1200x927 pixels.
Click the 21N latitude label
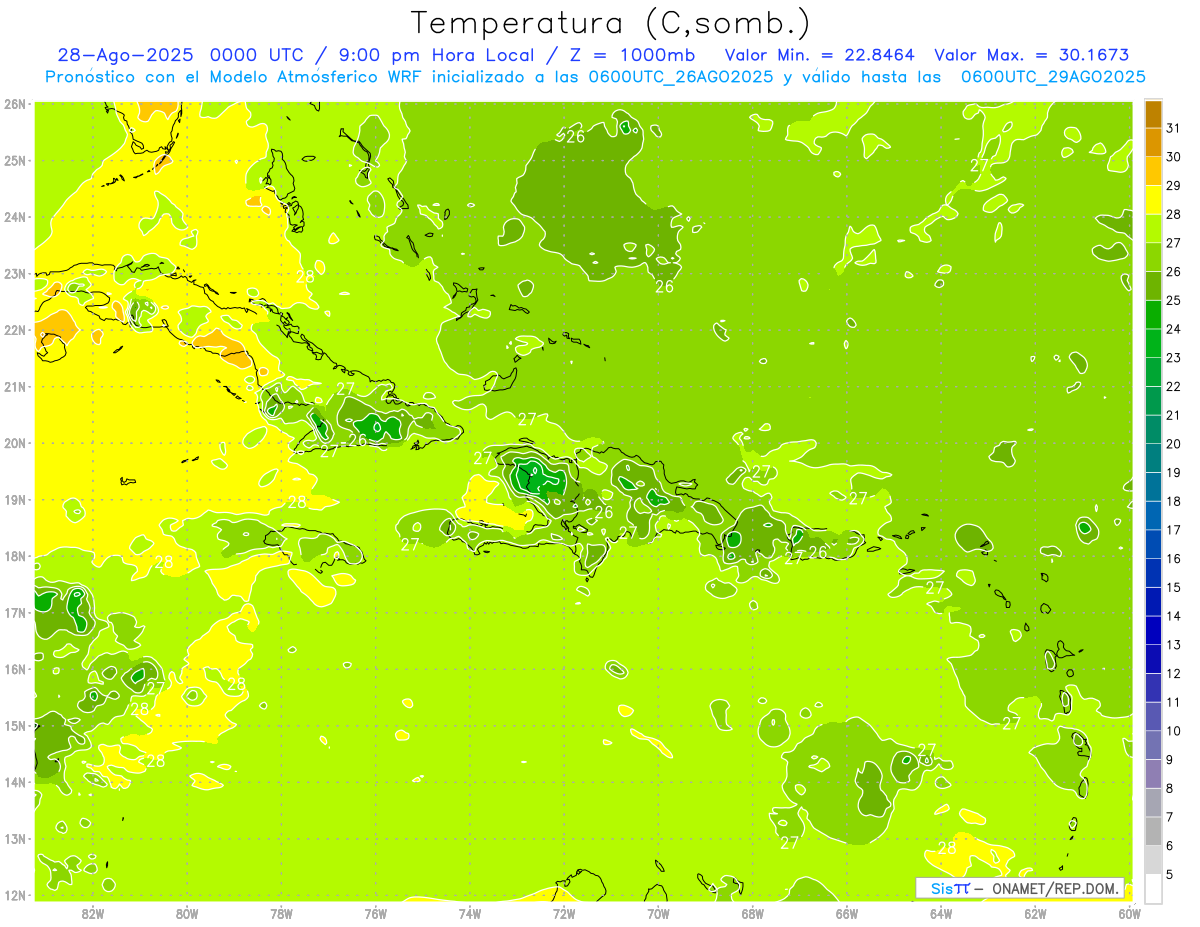click(15, 387)
